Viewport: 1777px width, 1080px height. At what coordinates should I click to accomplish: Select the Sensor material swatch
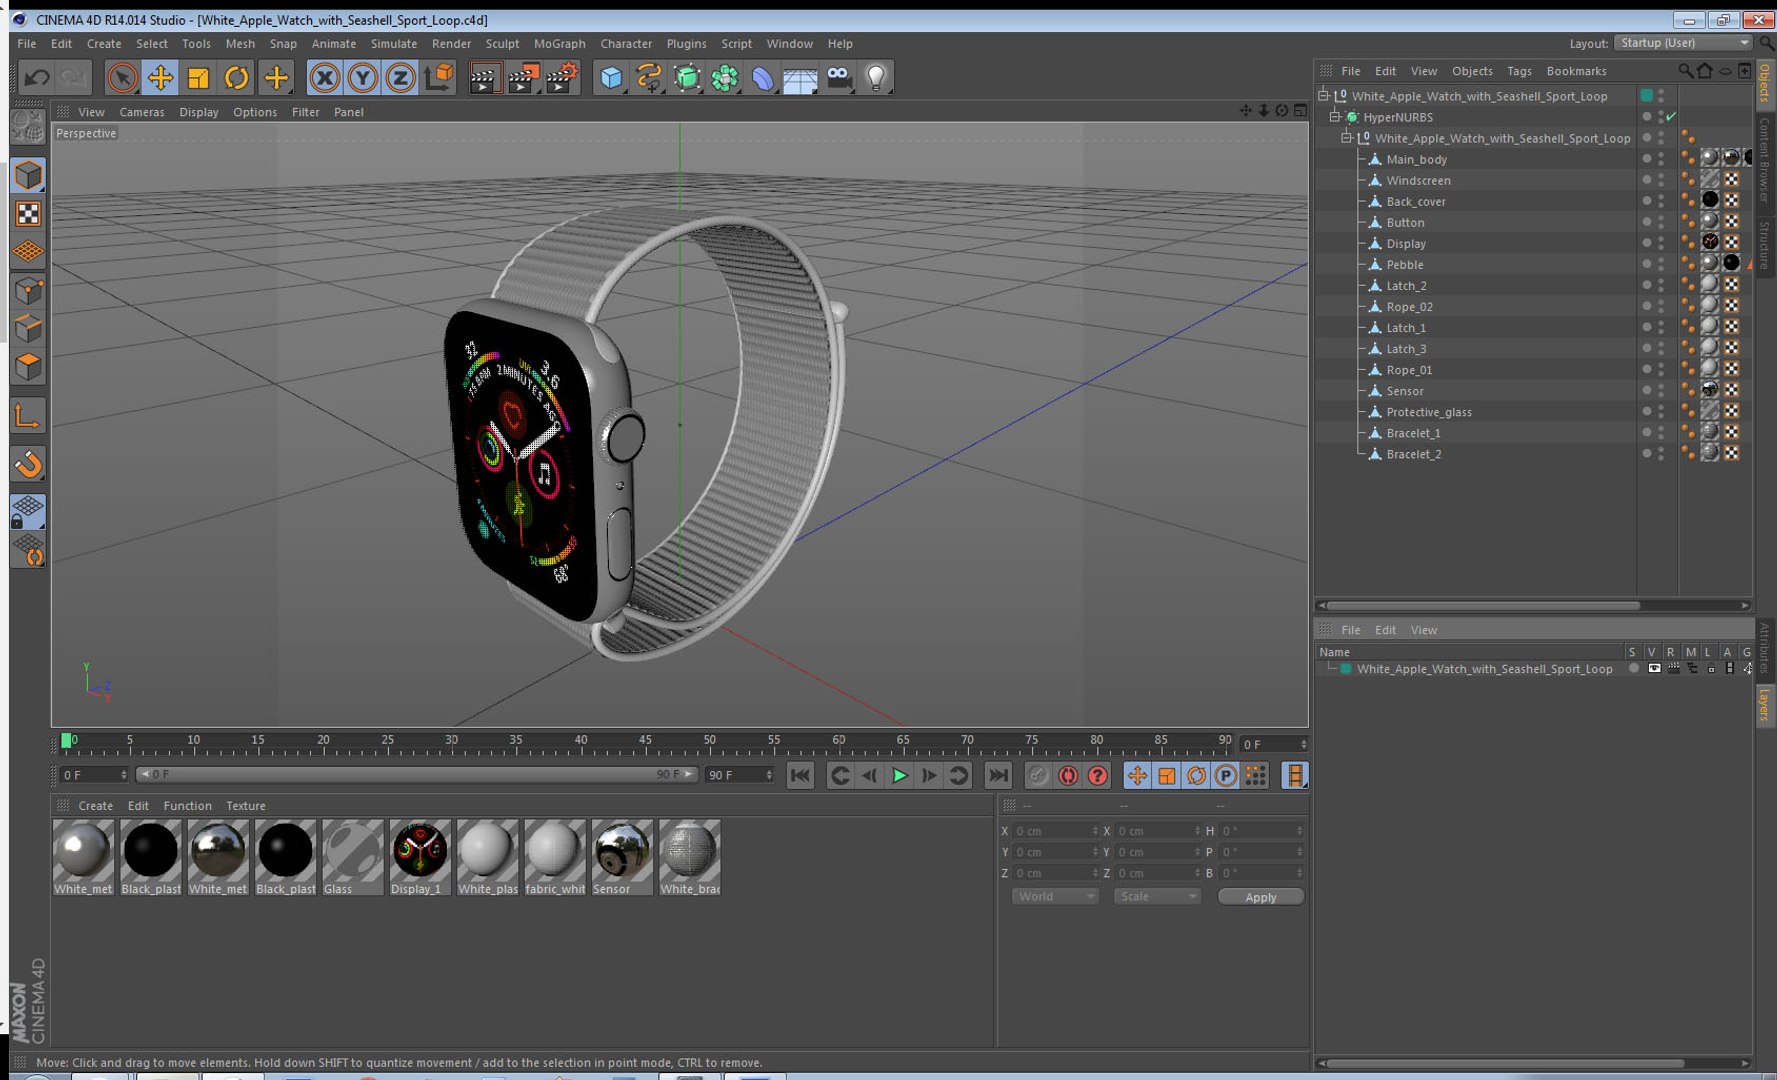tap(622, 857)
